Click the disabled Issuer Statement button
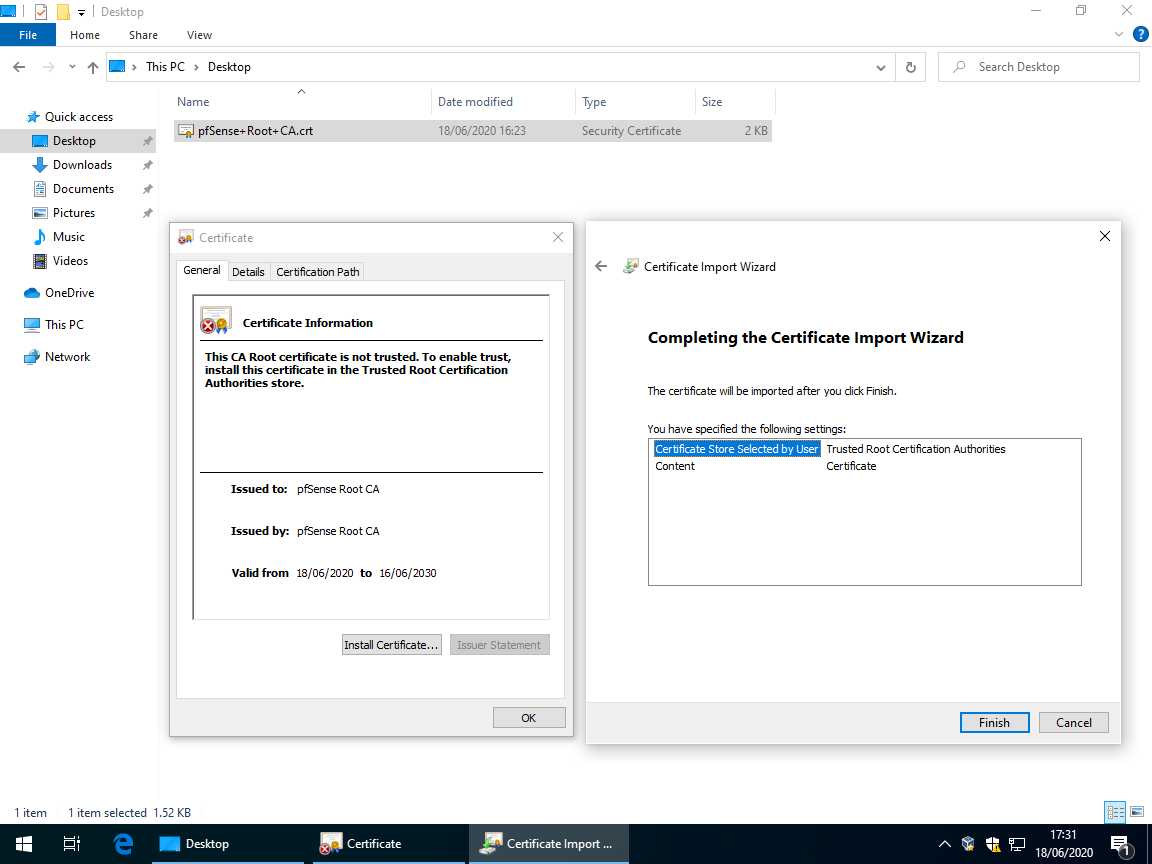Viewport: 1152px width, 864px height. pyautogui.click(x=500, y=644)
